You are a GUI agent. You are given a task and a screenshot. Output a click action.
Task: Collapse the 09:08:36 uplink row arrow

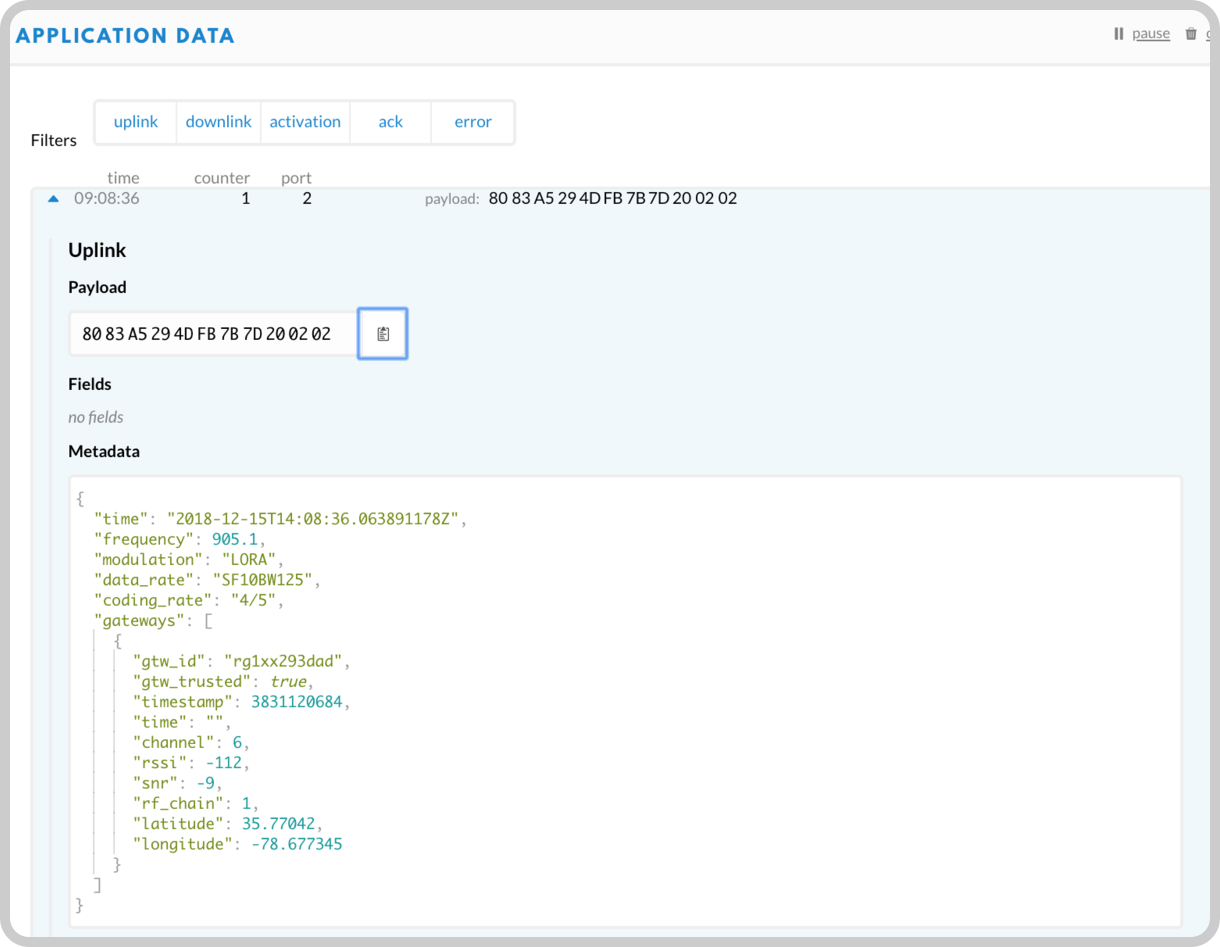point(54,199)
